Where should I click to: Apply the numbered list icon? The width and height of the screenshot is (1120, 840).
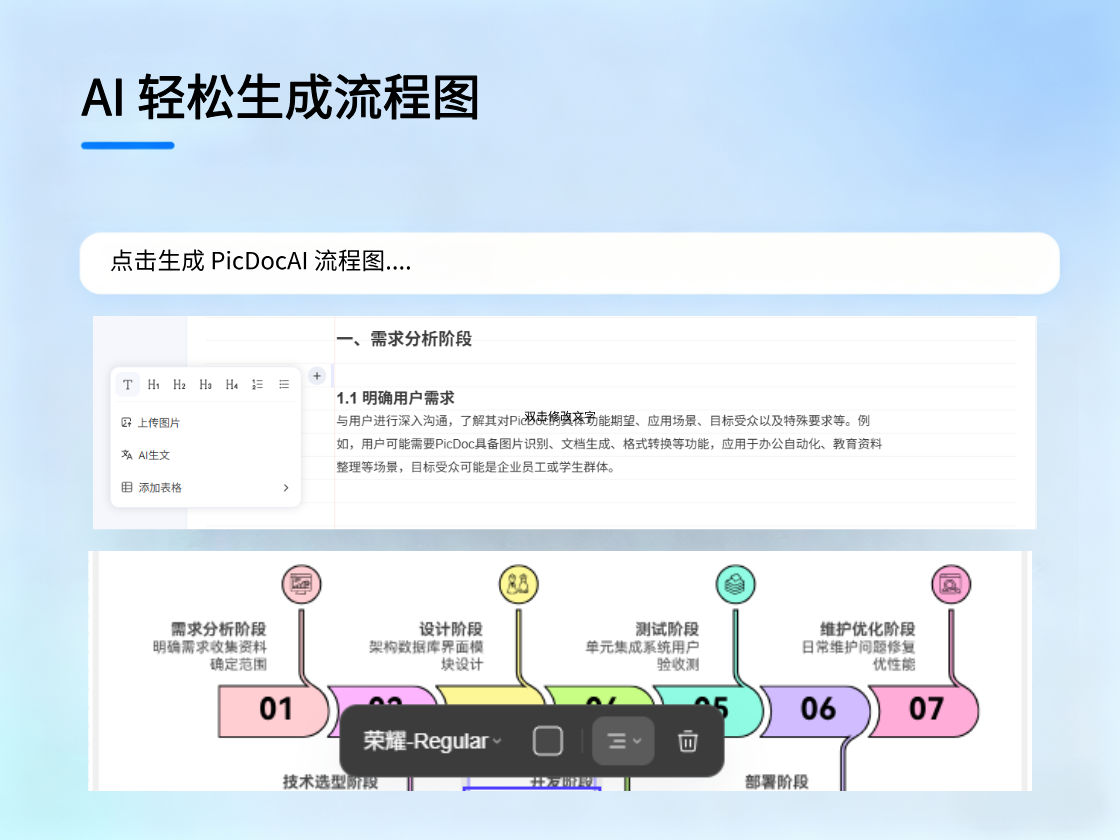tap(257, 385)
